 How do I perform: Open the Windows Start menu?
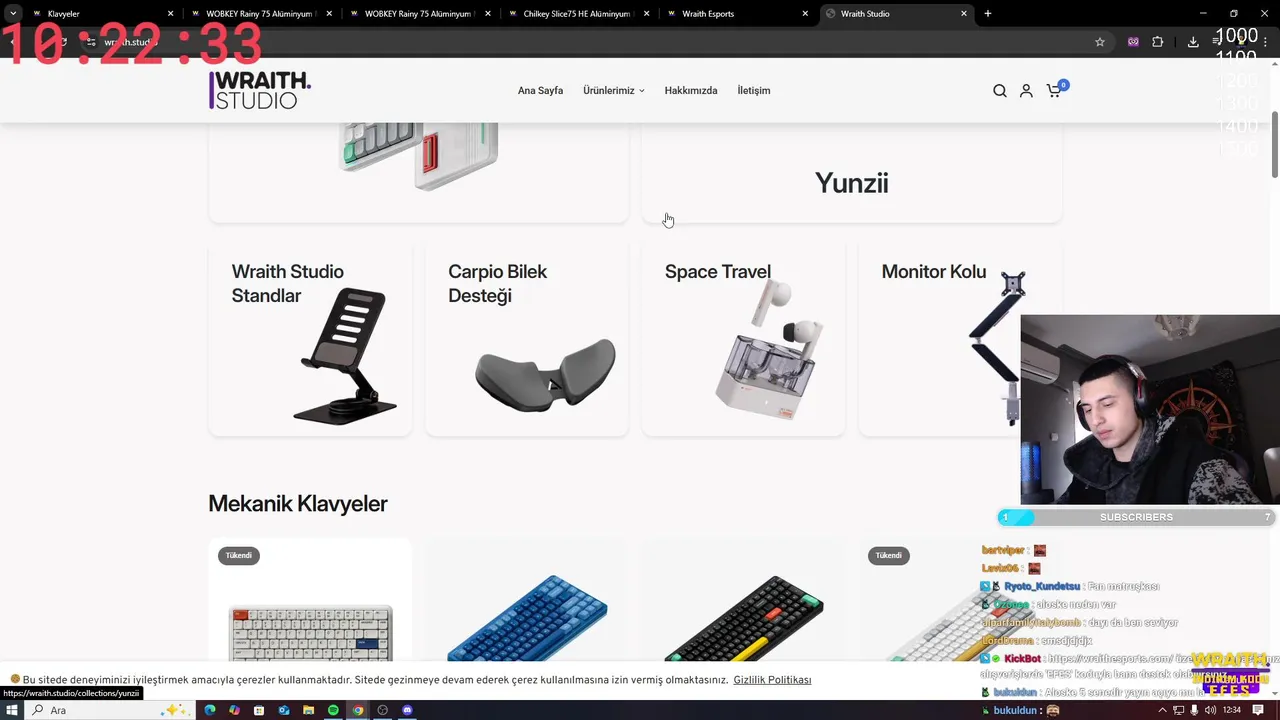pos(13,710)
